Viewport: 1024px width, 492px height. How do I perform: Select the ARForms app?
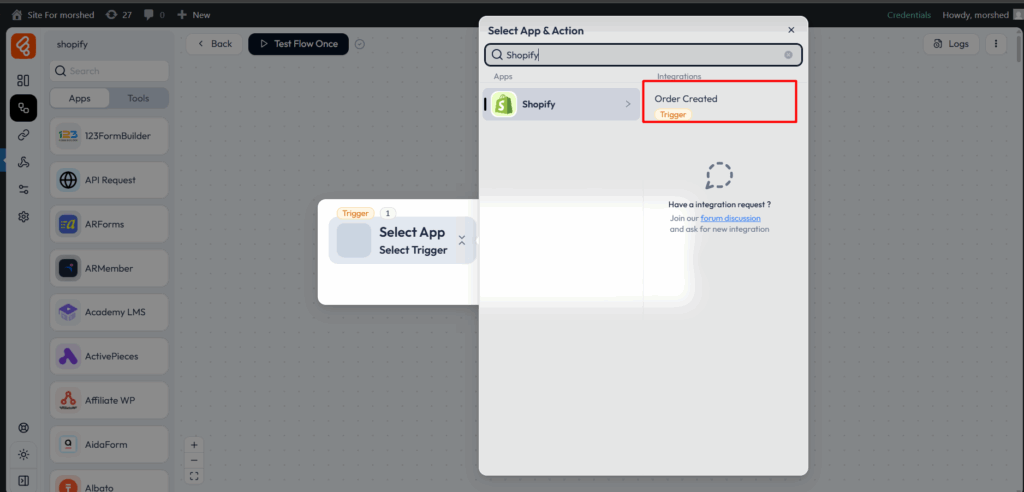tap(109, 224)
